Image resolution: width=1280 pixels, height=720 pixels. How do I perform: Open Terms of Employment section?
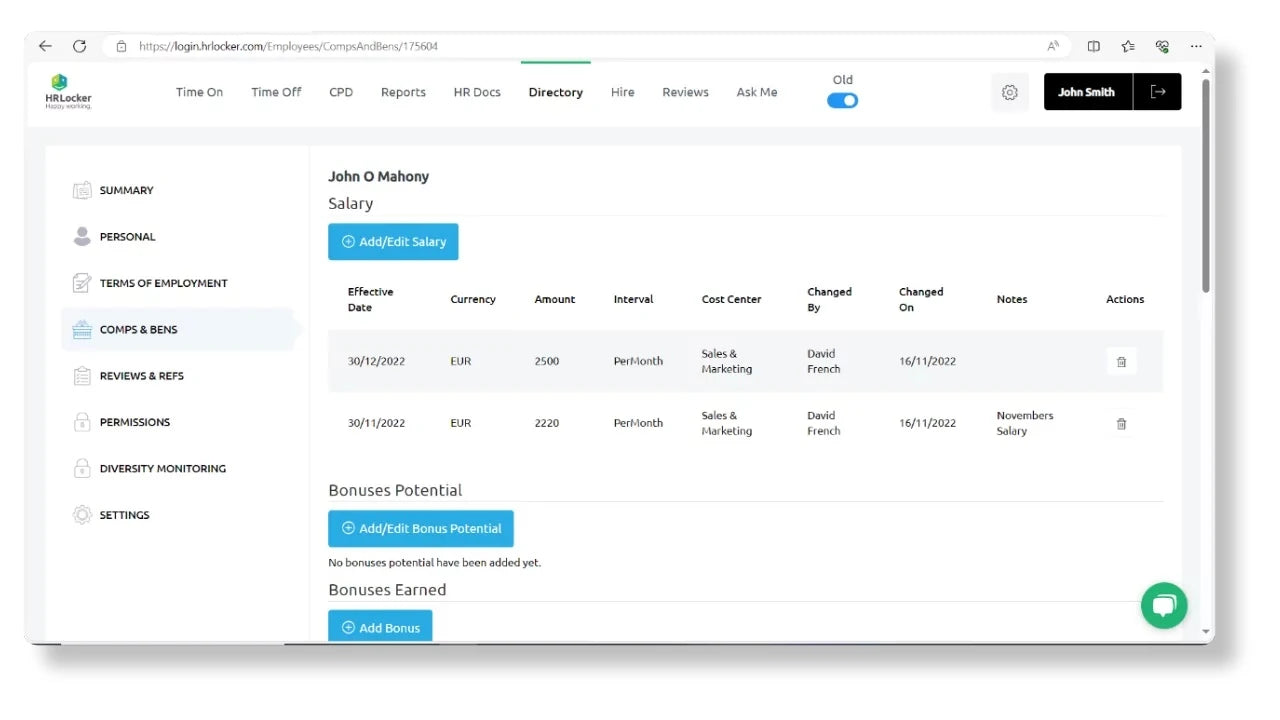tap(163, 283)
